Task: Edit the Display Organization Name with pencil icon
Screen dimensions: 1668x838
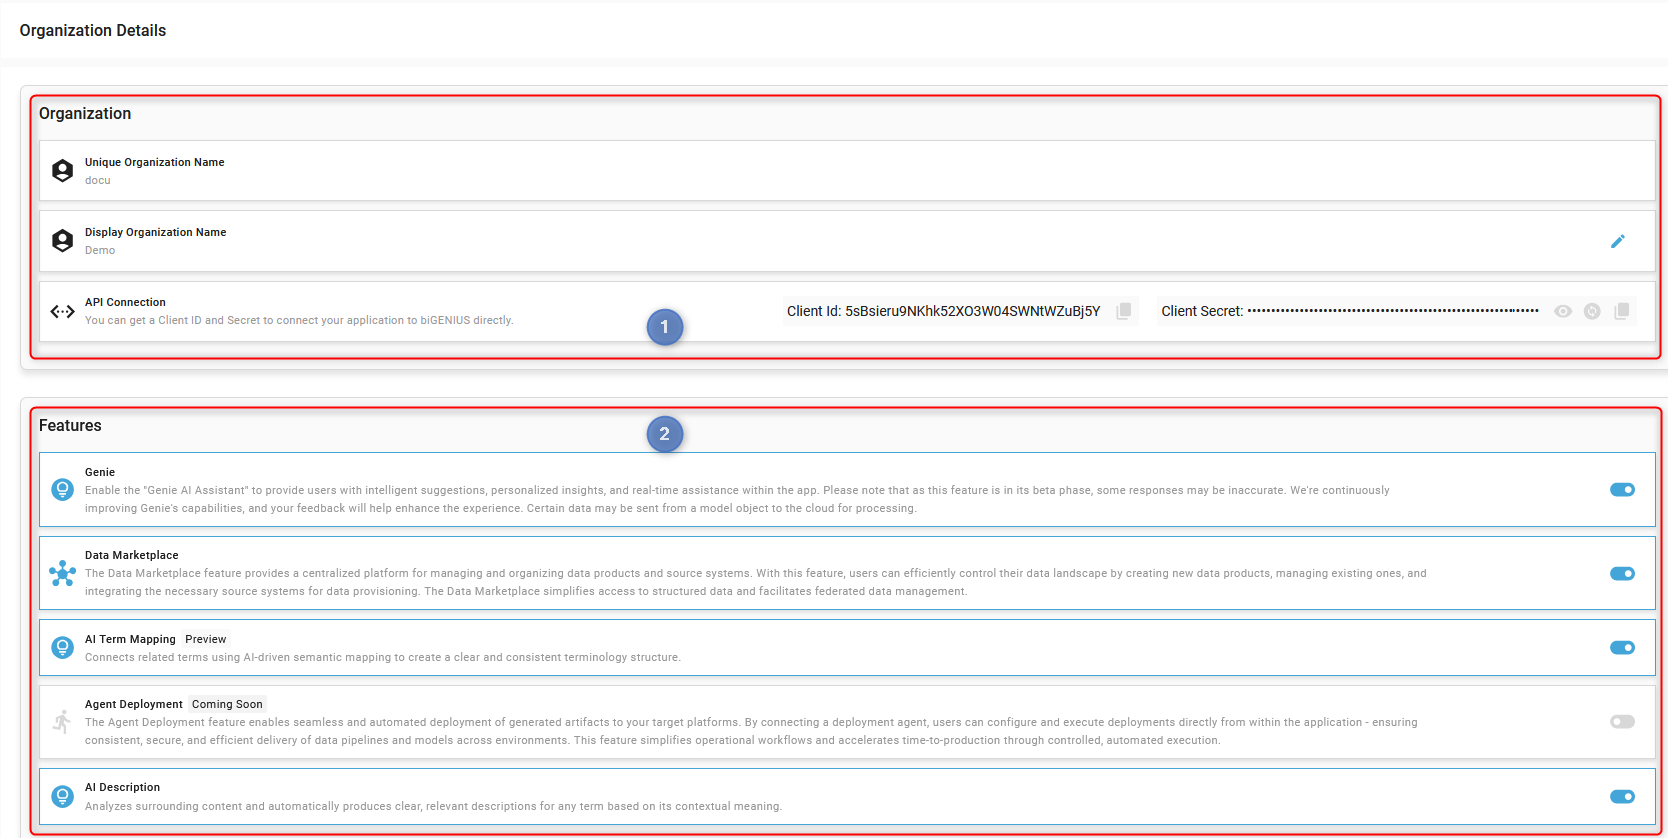Action: coord(1617,241)
